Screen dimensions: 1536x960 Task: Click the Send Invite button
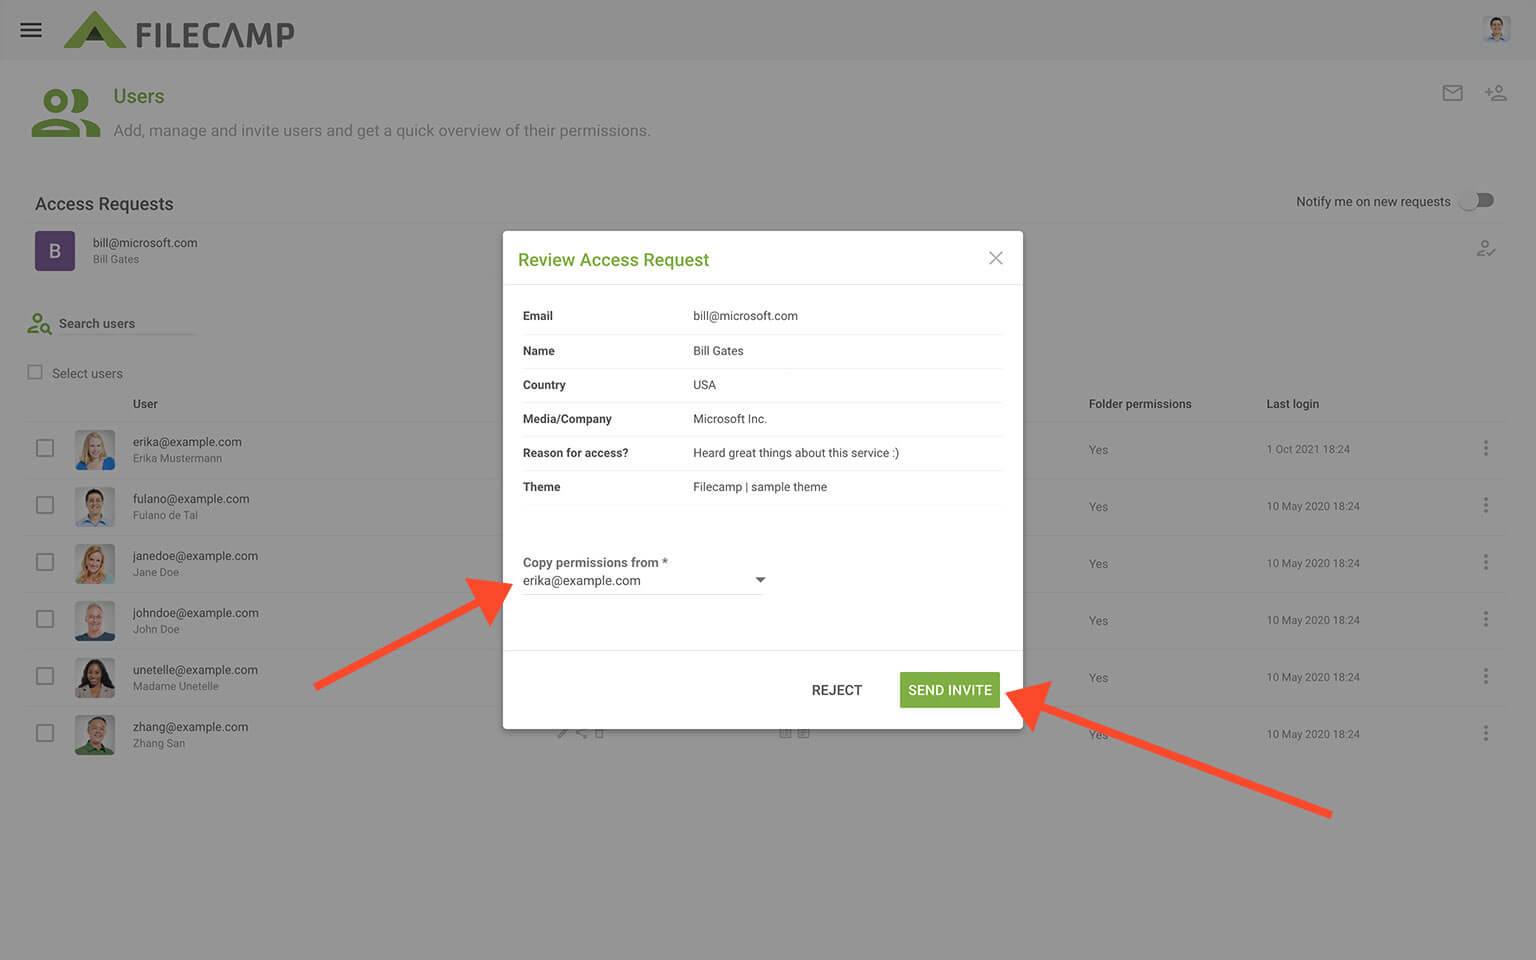[949, 690]
